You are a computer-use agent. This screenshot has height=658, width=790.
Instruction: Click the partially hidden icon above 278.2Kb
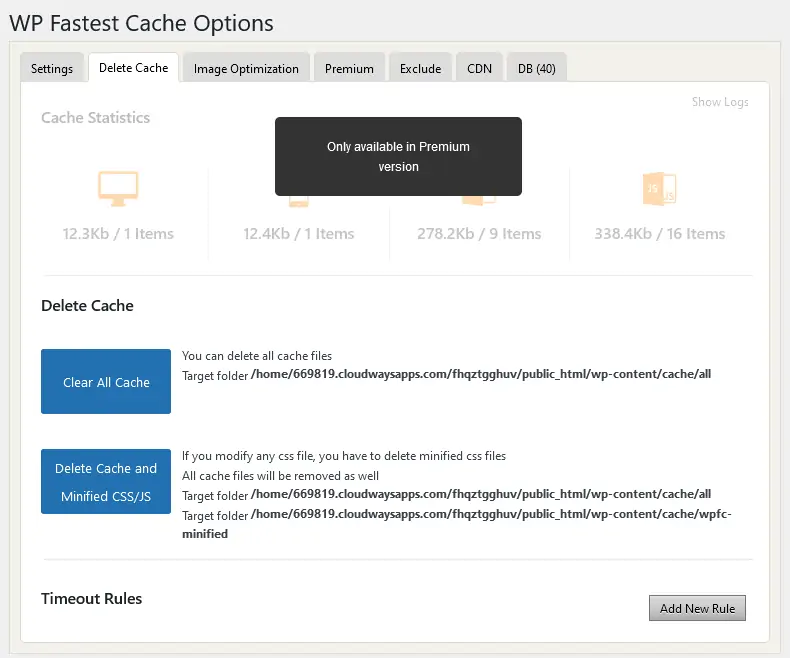[x=479, y=202]
